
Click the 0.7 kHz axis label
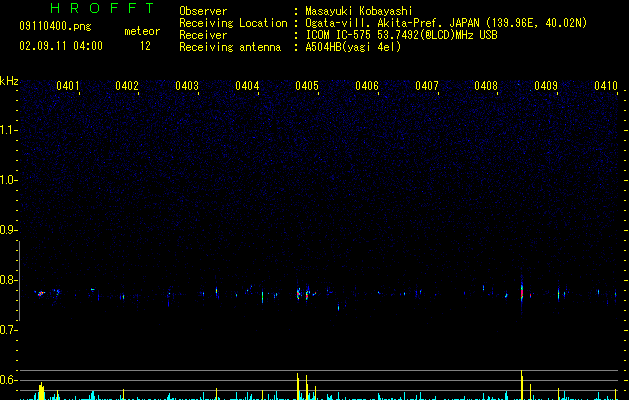tap(8, 330)
